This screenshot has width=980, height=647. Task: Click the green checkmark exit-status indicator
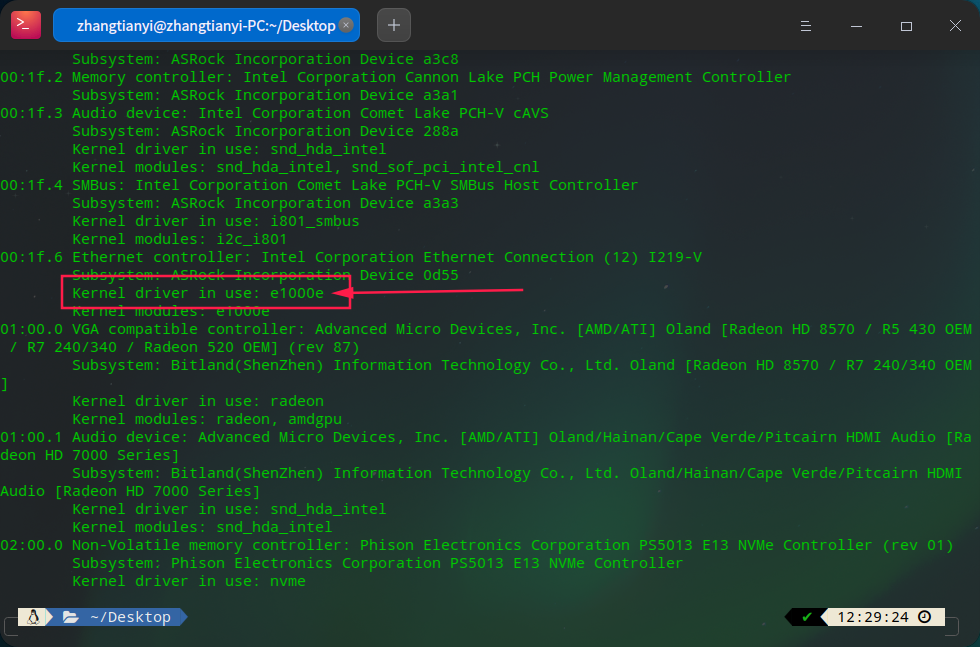pos(806,616)
